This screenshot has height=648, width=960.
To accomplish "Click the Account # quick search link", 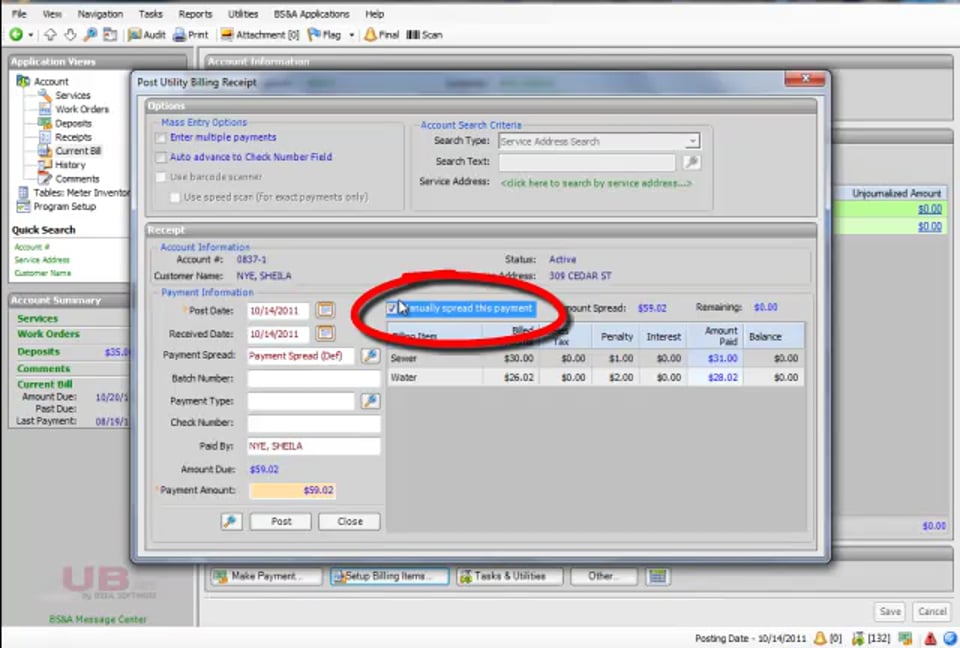I will click(32, 247).
